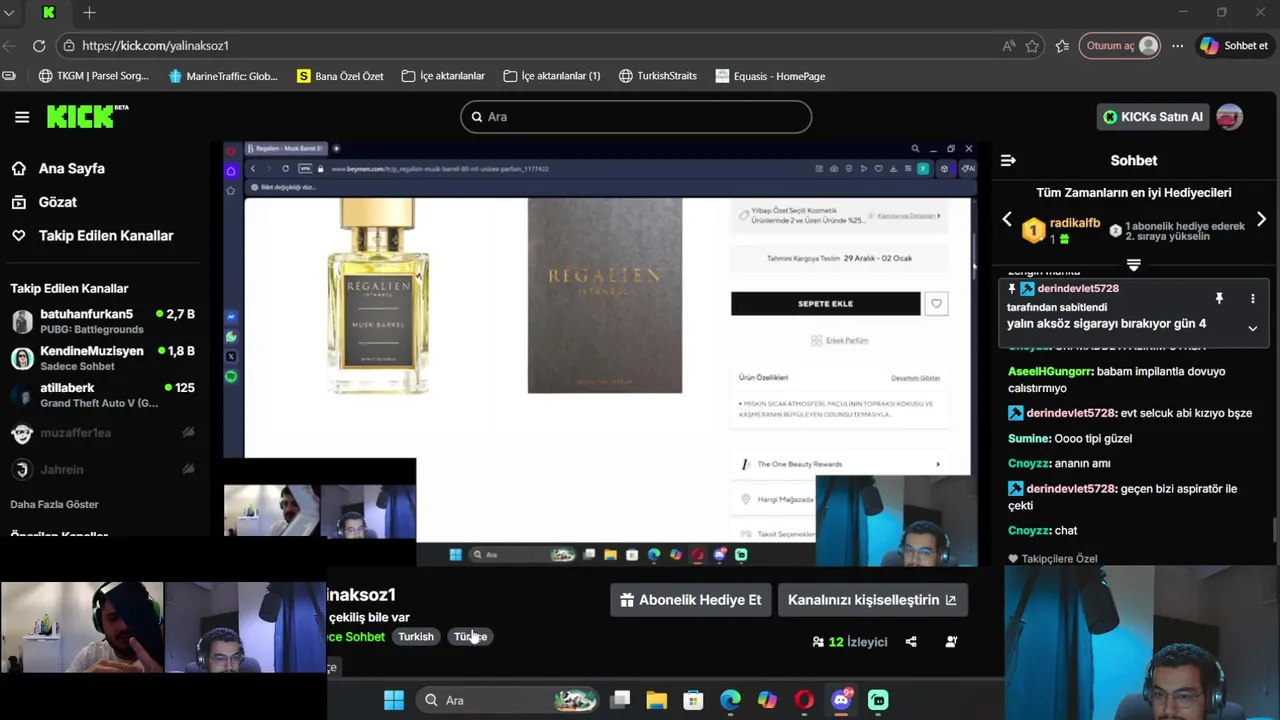Click wishlist heart beside SEPETE EKLE
Screen dimensions: 1280x720
936,304
